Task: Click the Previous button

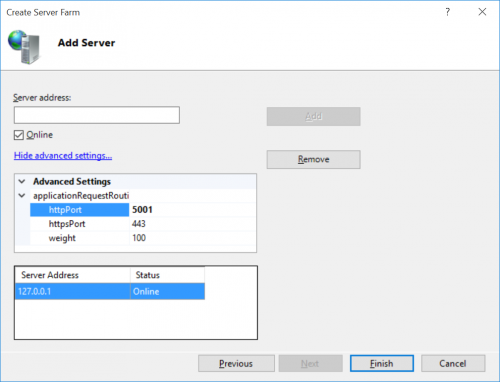Action: [x=236, y=363]
